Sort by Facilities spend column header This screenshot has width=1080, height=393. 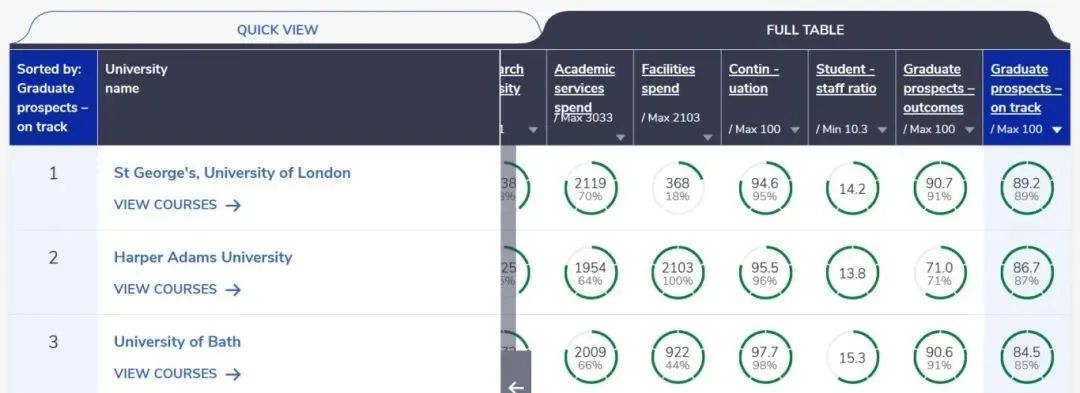[668, 78]
